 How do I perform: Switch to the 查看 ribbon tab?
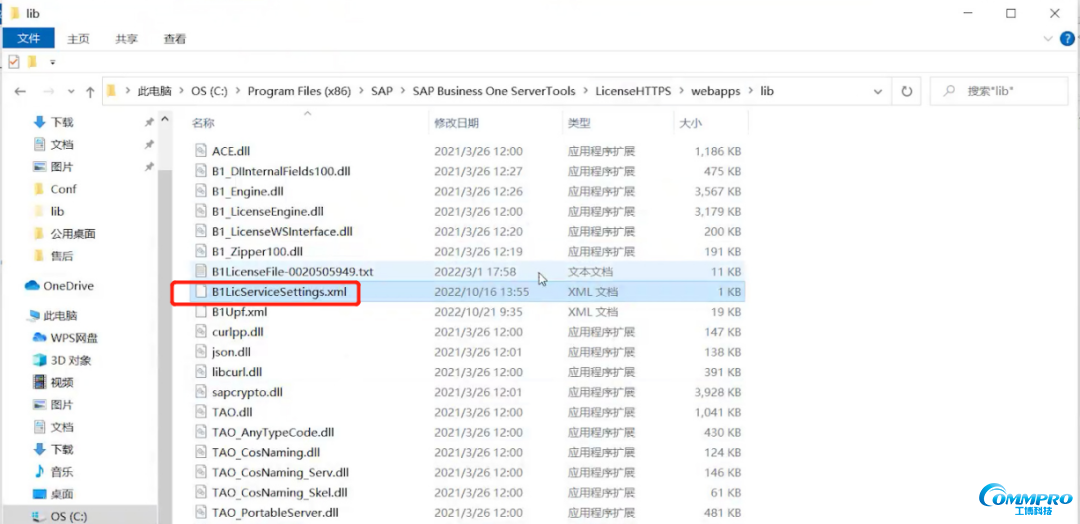175,39
